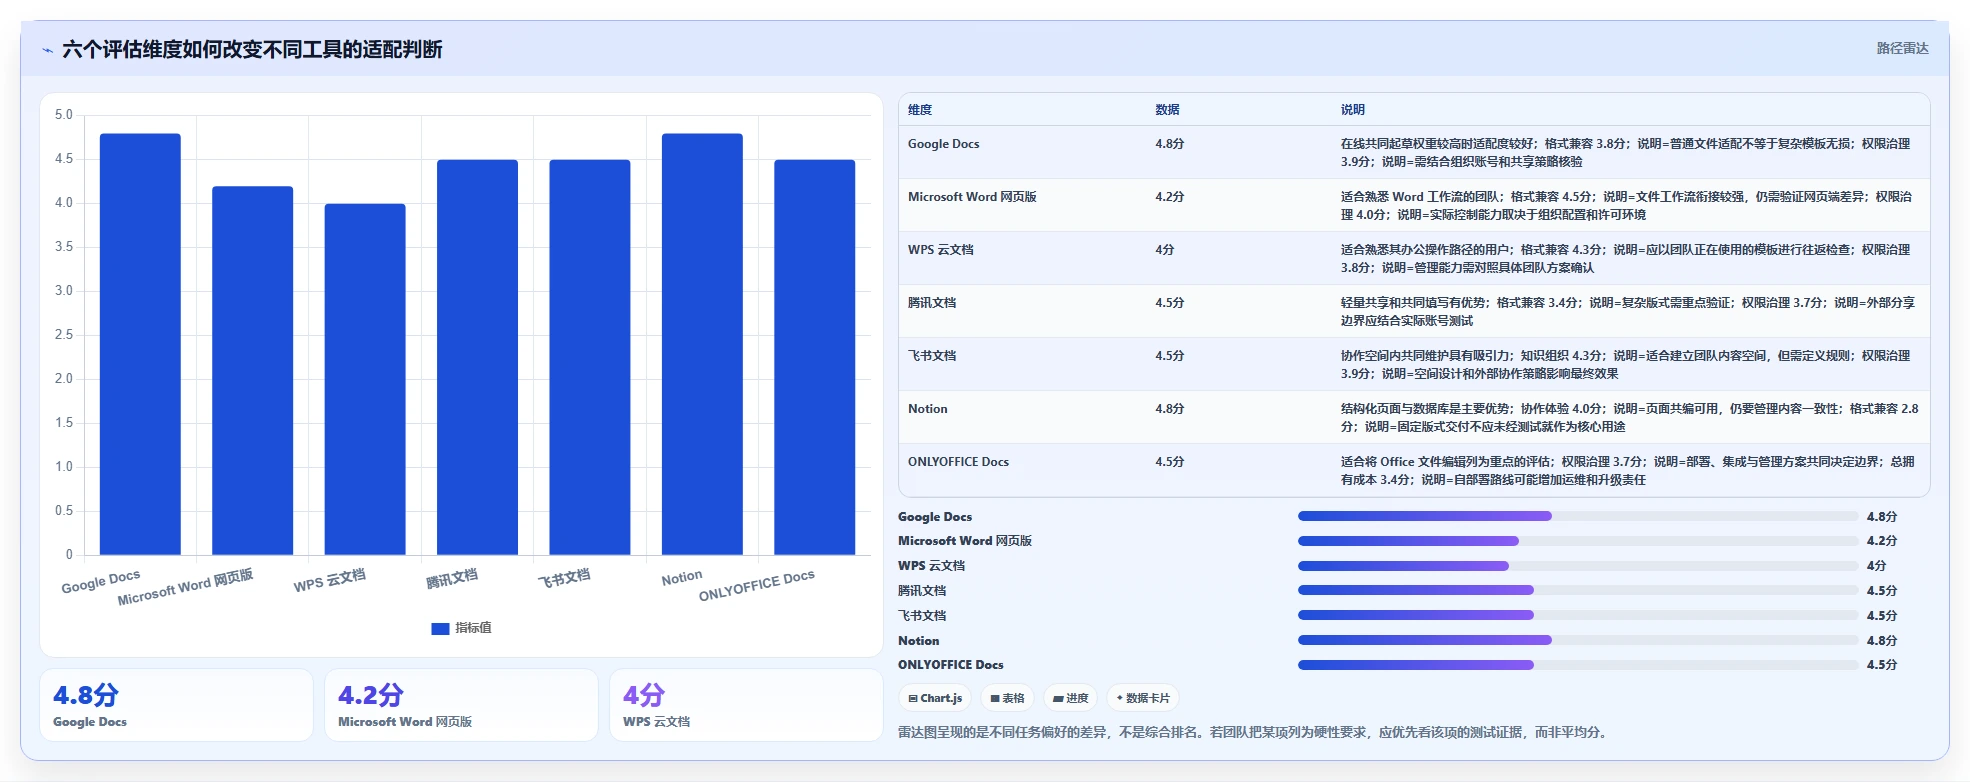
Task: Open the 4.8分 Google Docs stat card
Action: (176, 705)
